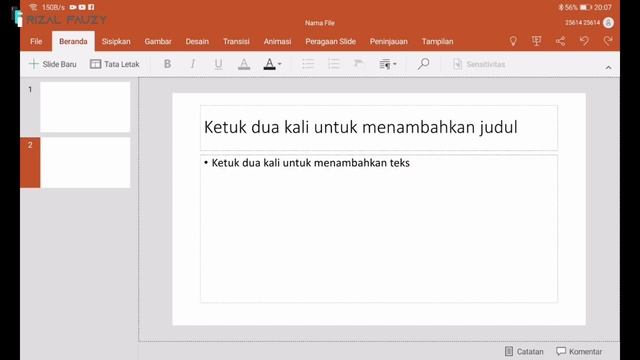Toggle underline formatting

[218, 64]
